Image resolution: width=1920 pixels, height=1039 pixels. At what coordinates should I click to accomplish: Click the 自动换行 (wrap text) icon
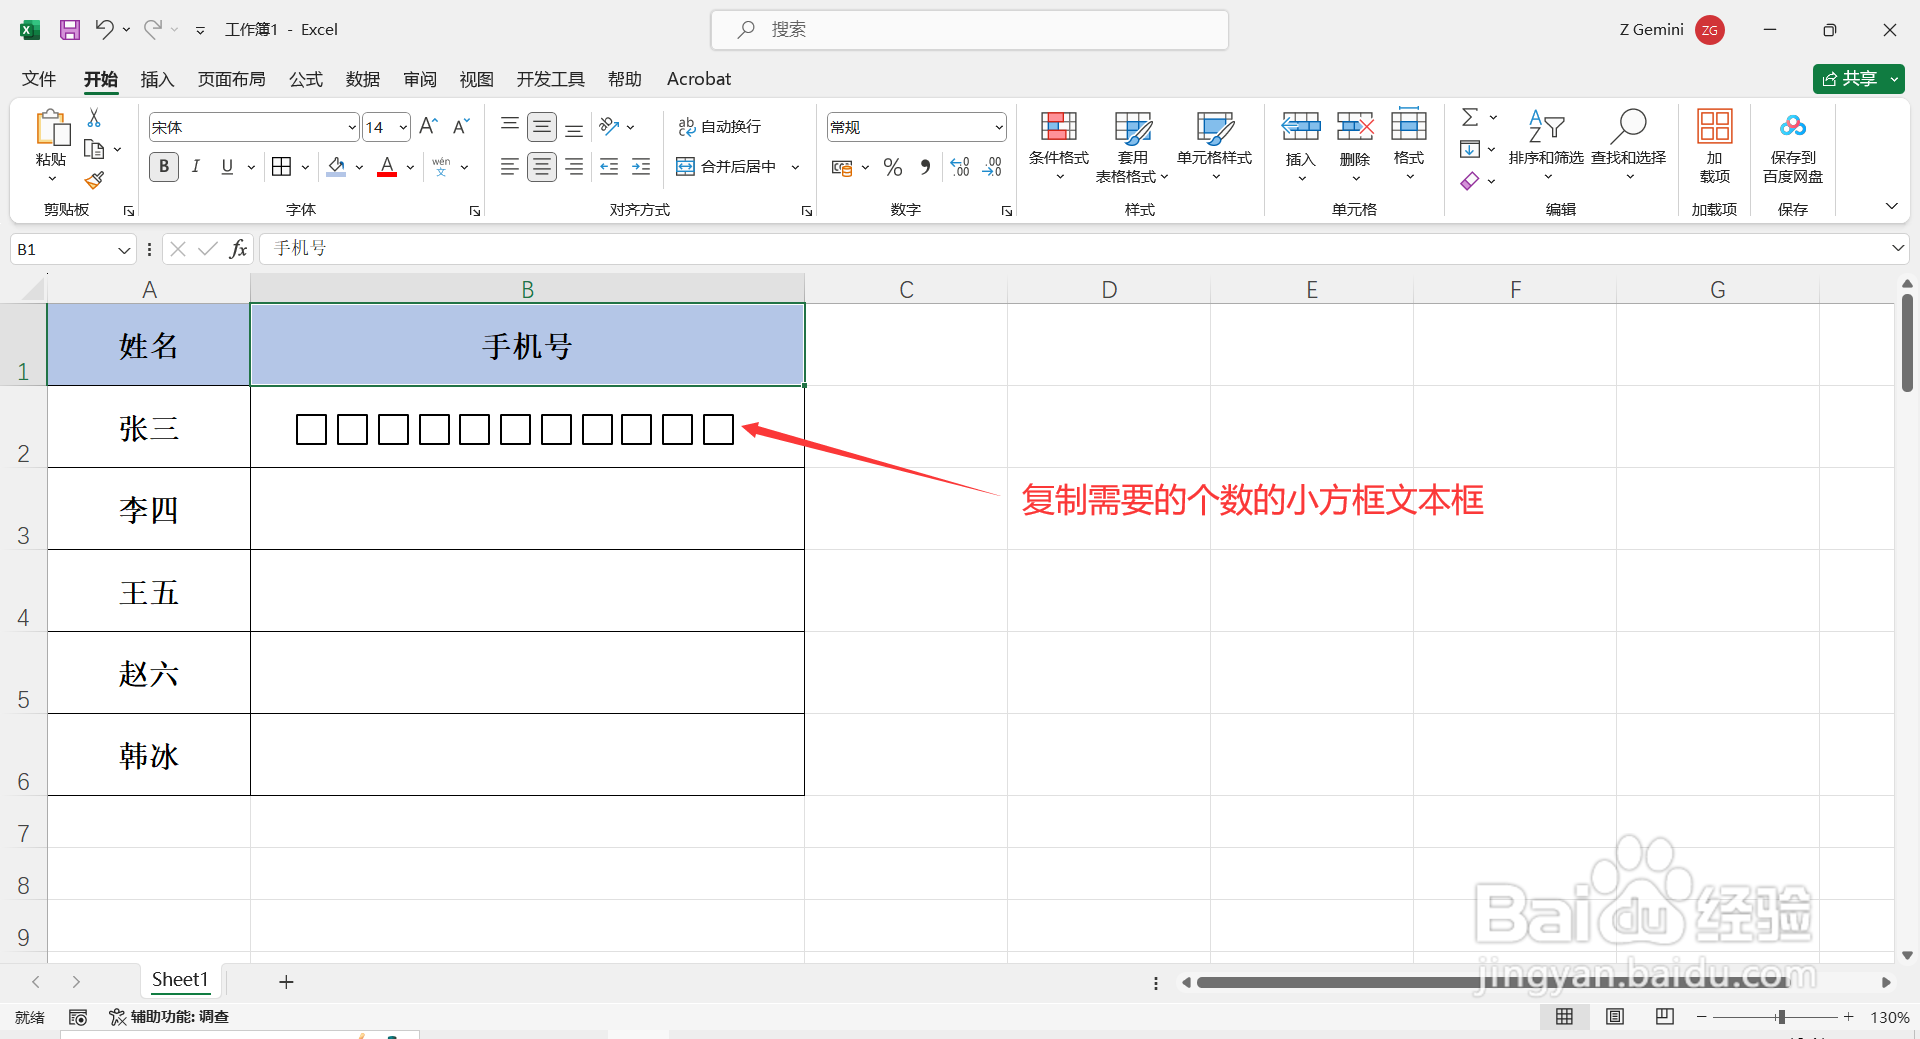pyautogui.click(x=720, y=126)
